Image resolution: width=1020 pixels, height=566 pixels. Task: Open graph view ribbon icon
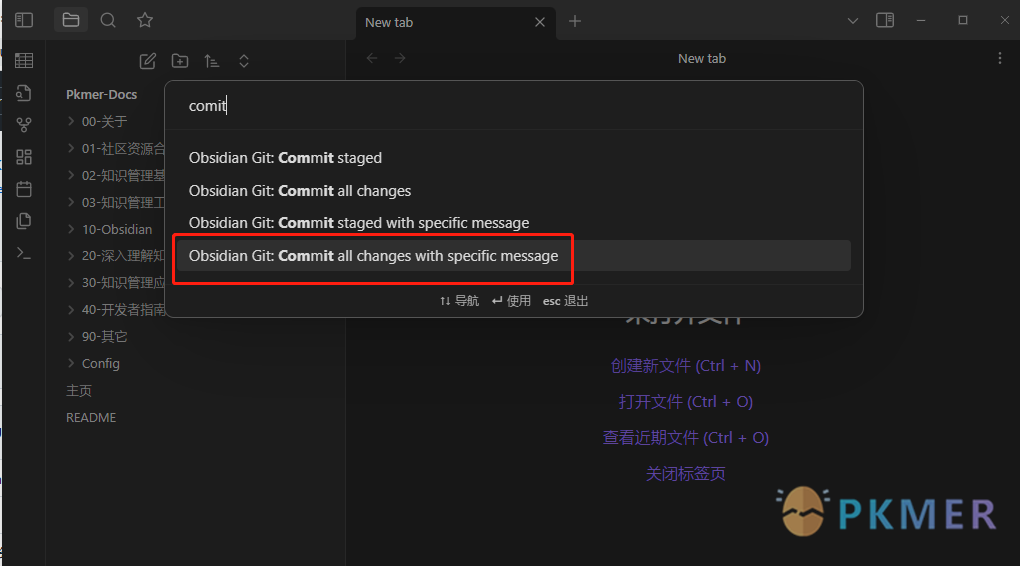tap(24, 125)
